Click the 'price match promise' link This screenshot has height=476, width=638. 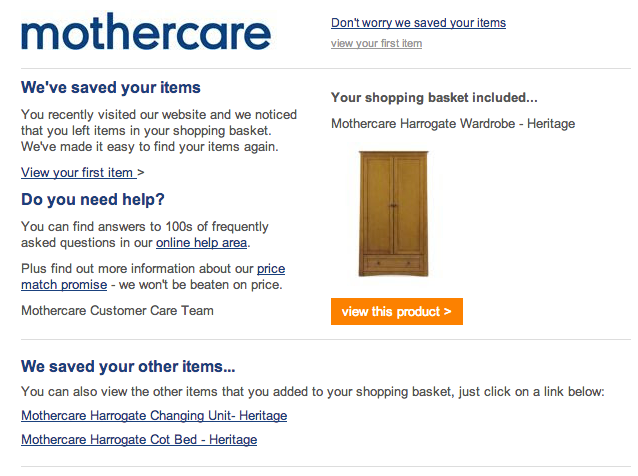(153, 277)
